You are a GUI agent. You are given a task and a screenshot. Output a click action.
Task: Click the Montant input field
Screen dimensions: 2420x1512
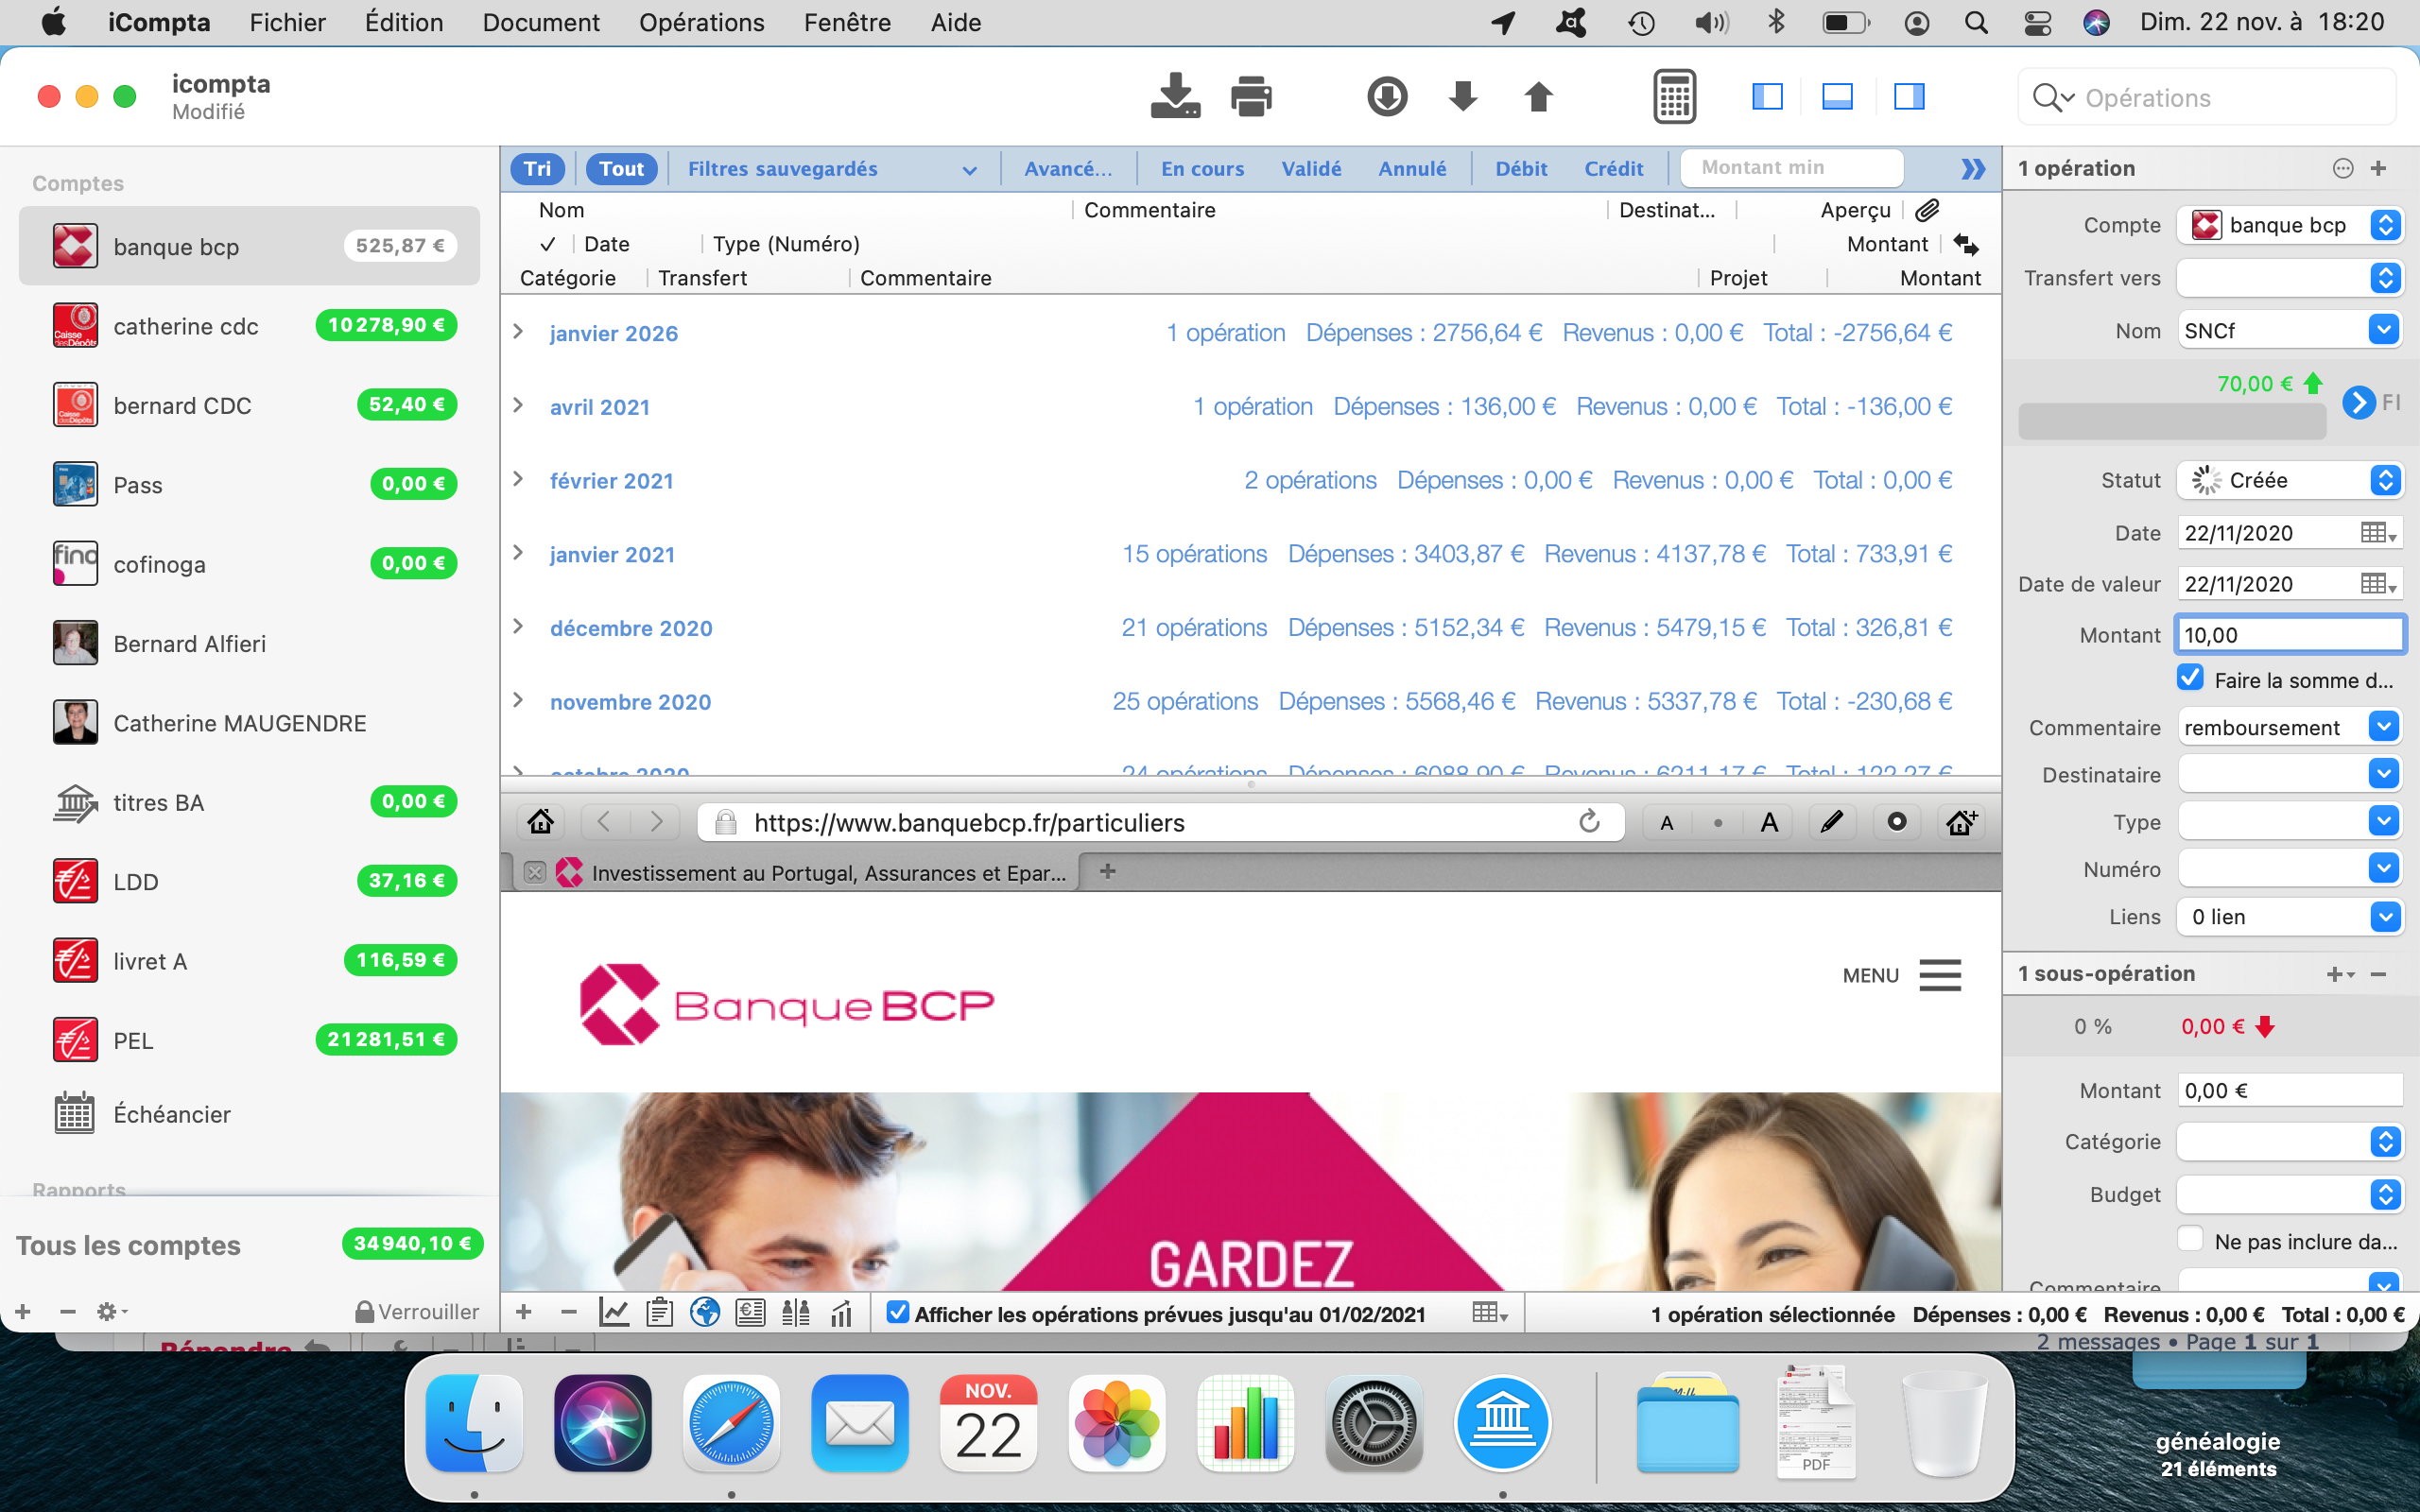(x=2288, y=635)
